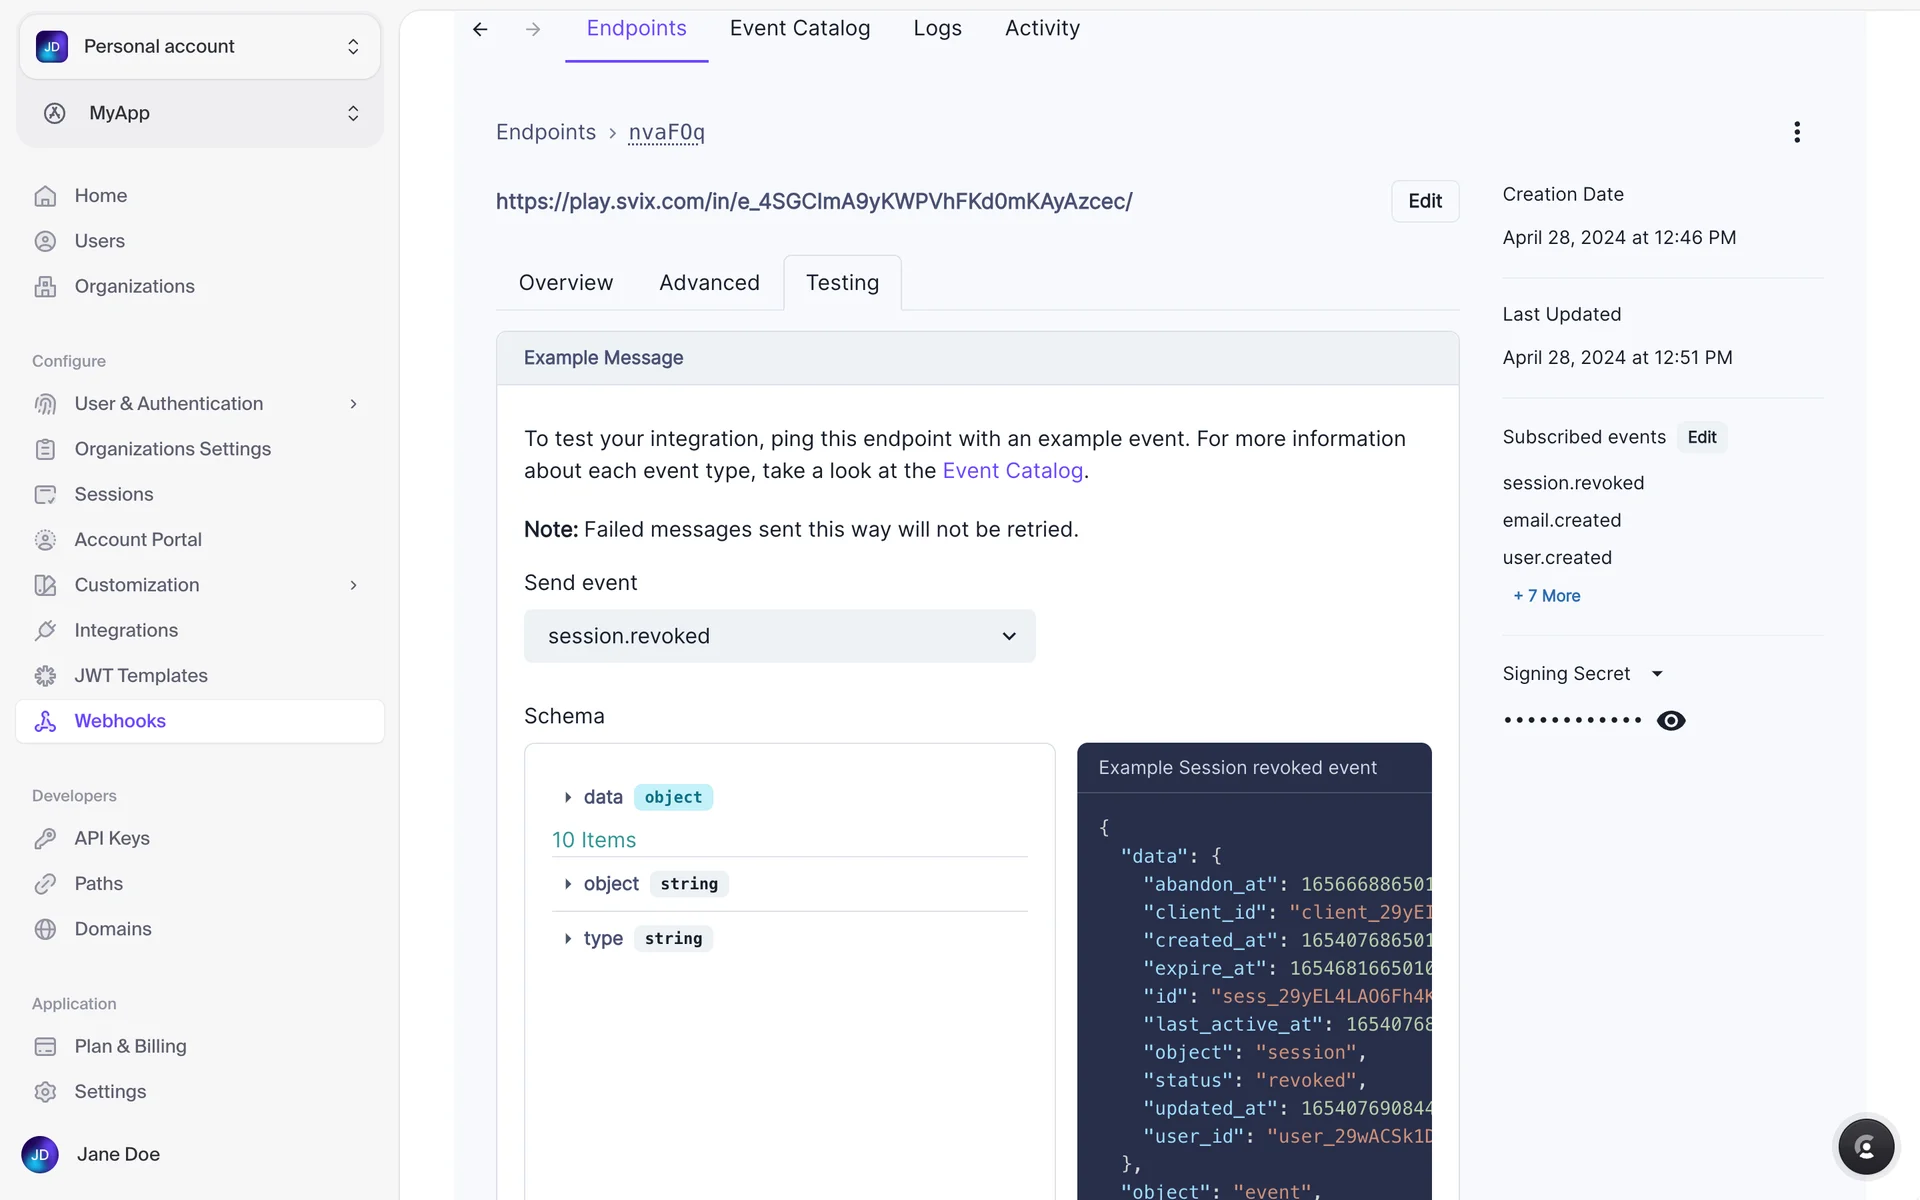Switch to the Advanced tab
Screen dimensions: 1920x1200
(x=709, y=283)
